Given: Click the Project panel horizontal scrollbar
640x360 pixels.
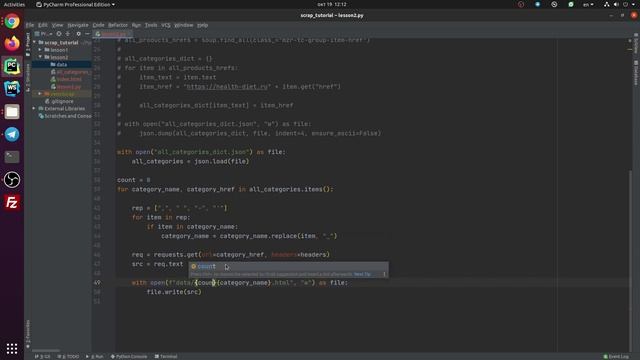Looking at the screenshot, I should click(46, 351).
